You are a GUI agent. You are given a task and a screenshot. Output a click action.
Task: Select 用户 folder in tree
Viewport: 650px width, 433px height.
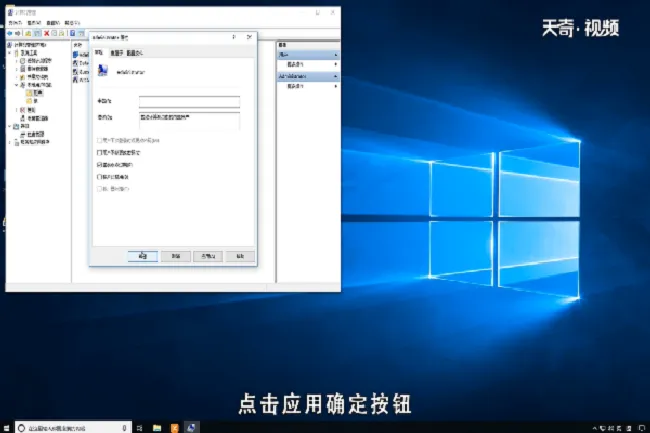pyautogui.click(x=35, y=93)
